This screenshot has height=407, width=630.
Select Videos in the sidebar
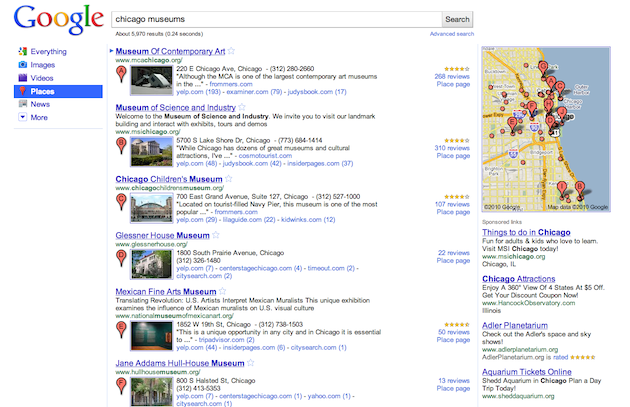tap(42, 78)
